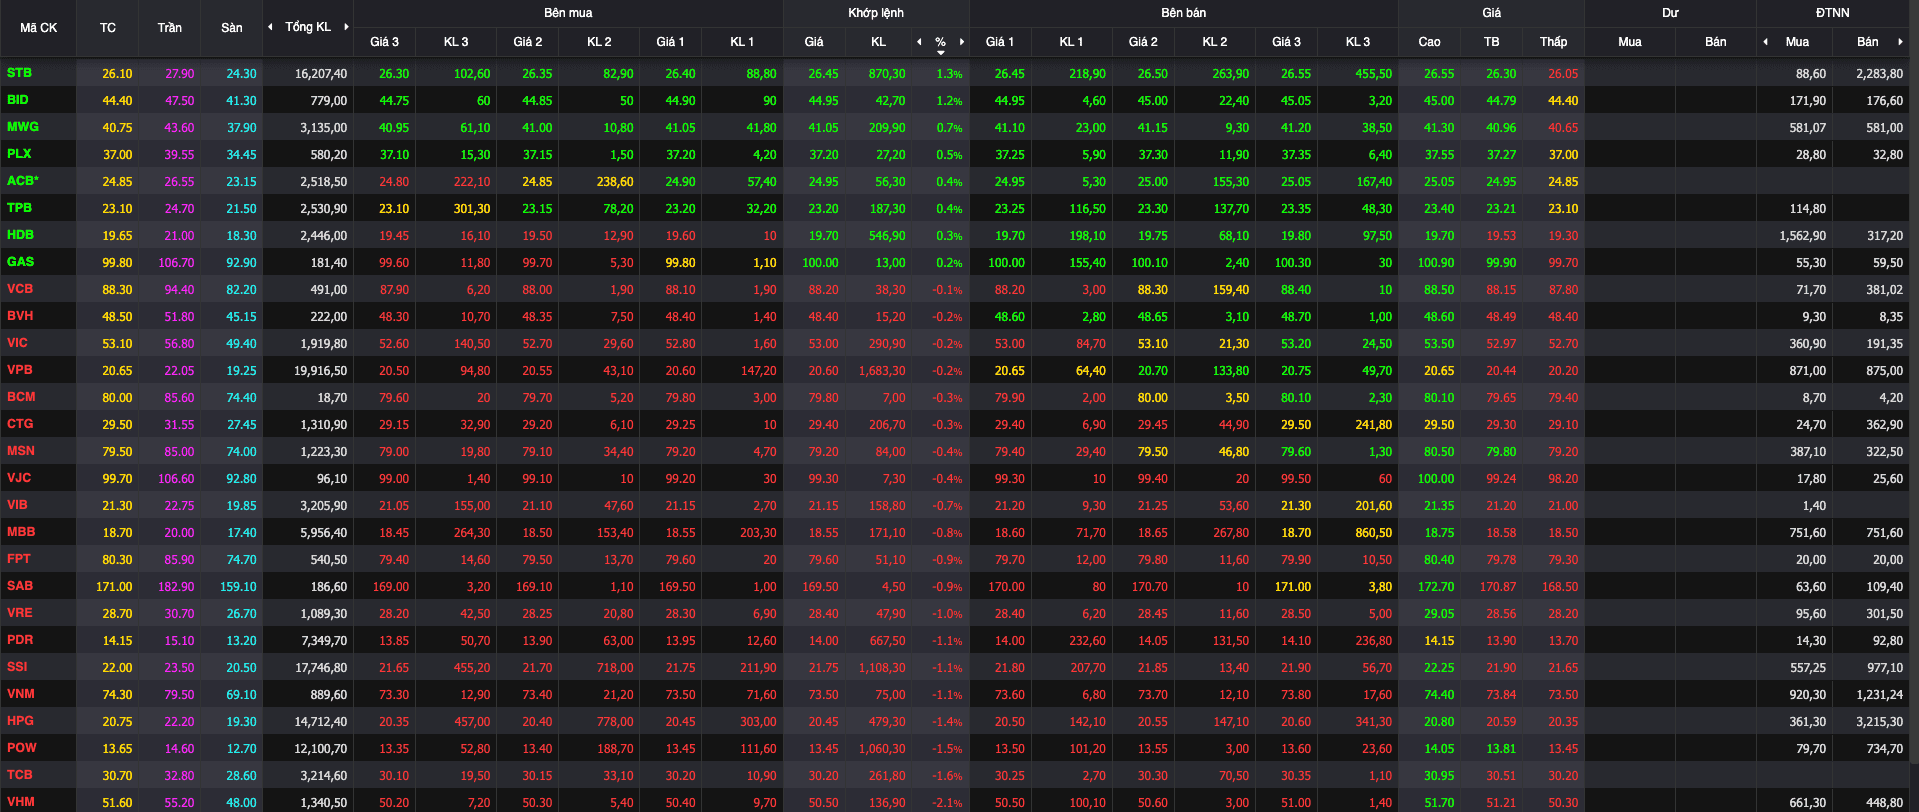
Task: Click HDB foreign buy volume 1,562,90
Action: point(1803,236)
